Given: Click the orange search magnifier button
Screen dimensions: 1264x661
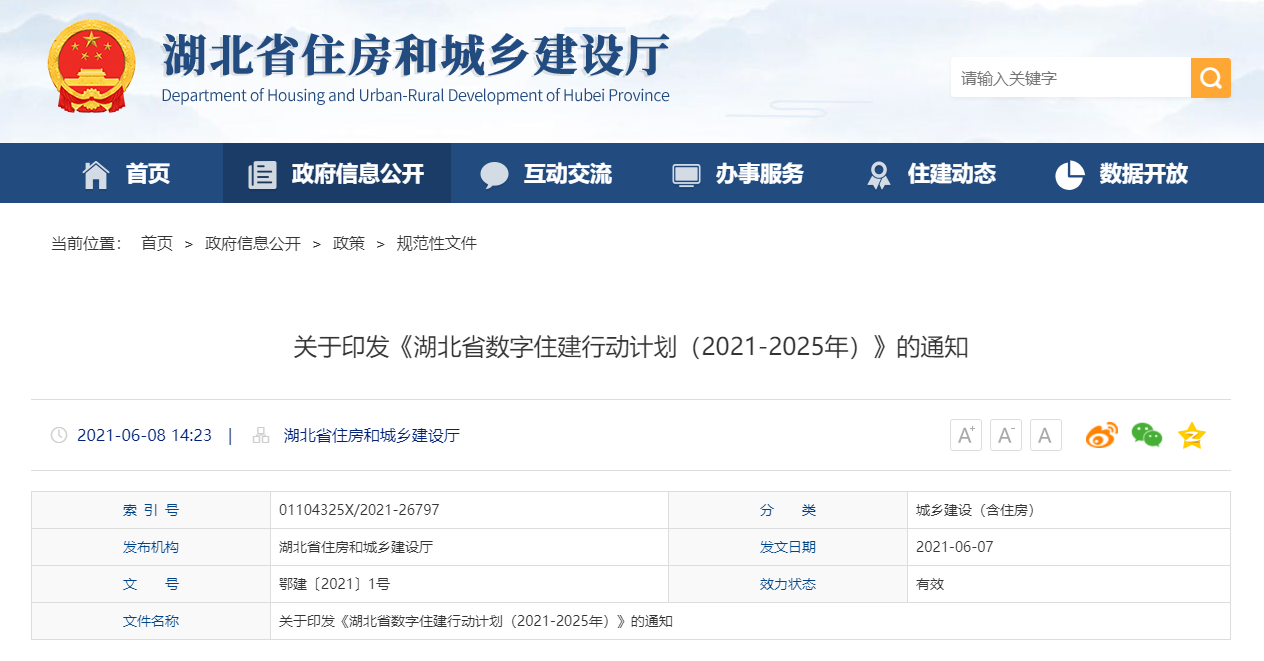Looking at the screenshot, I should point(1210,78).
